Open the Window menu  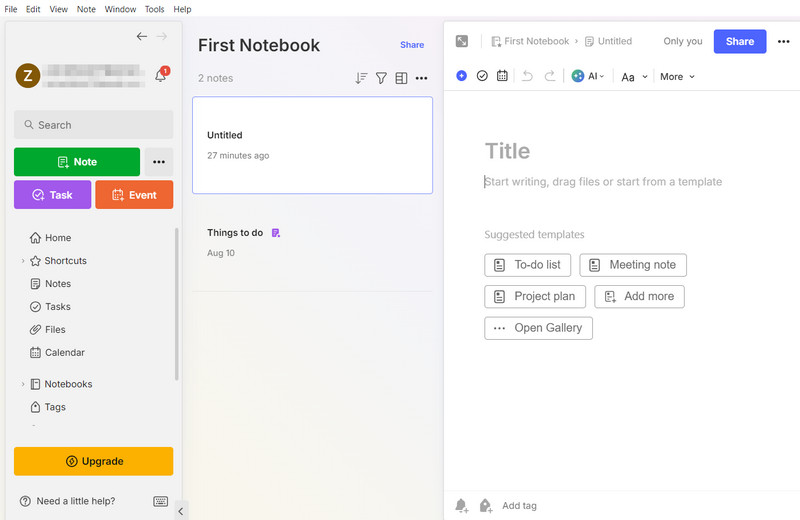[120, 9]
